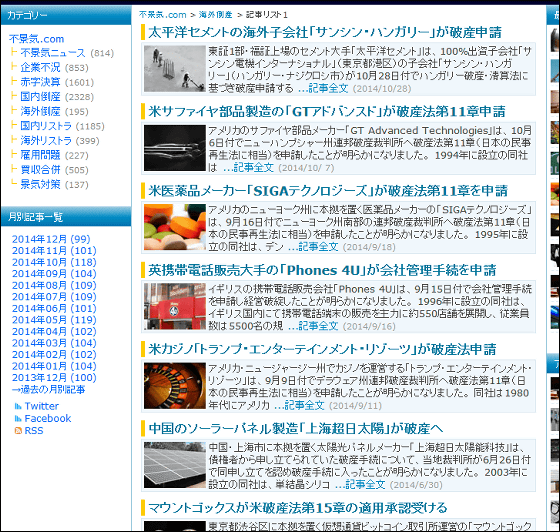This screenshot has height=532, width=560.
Task: Open 太平洋セメント サンシン・ハンガリー article headline
Action: [325, 32]
